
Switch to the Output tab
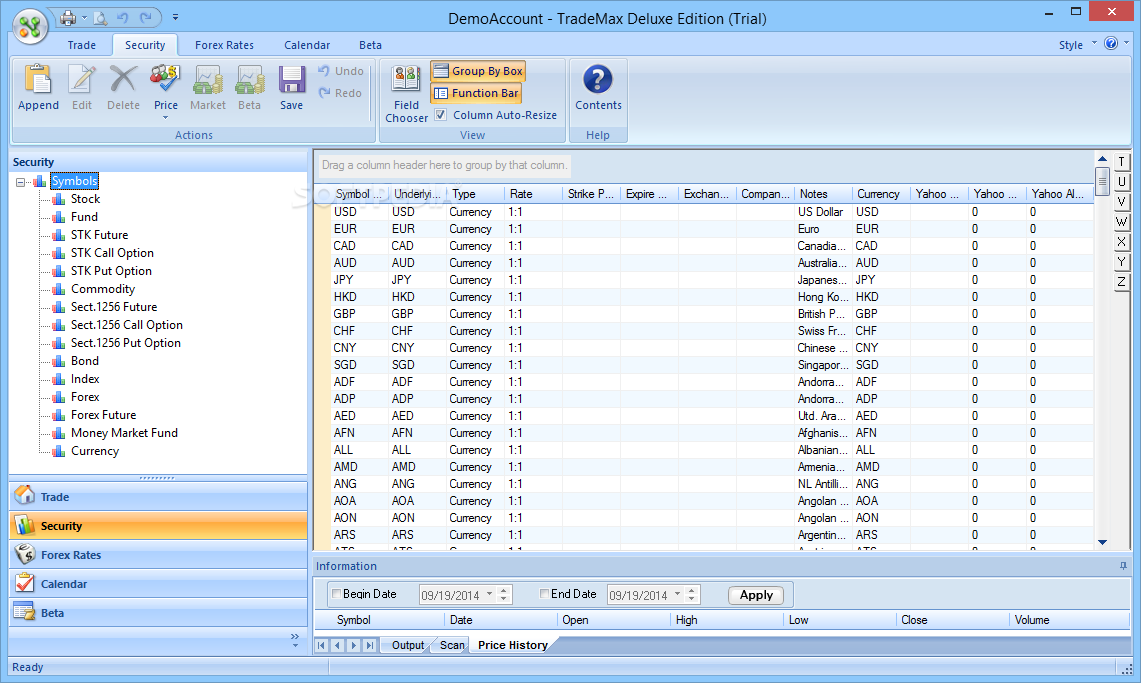coord(408,645)
